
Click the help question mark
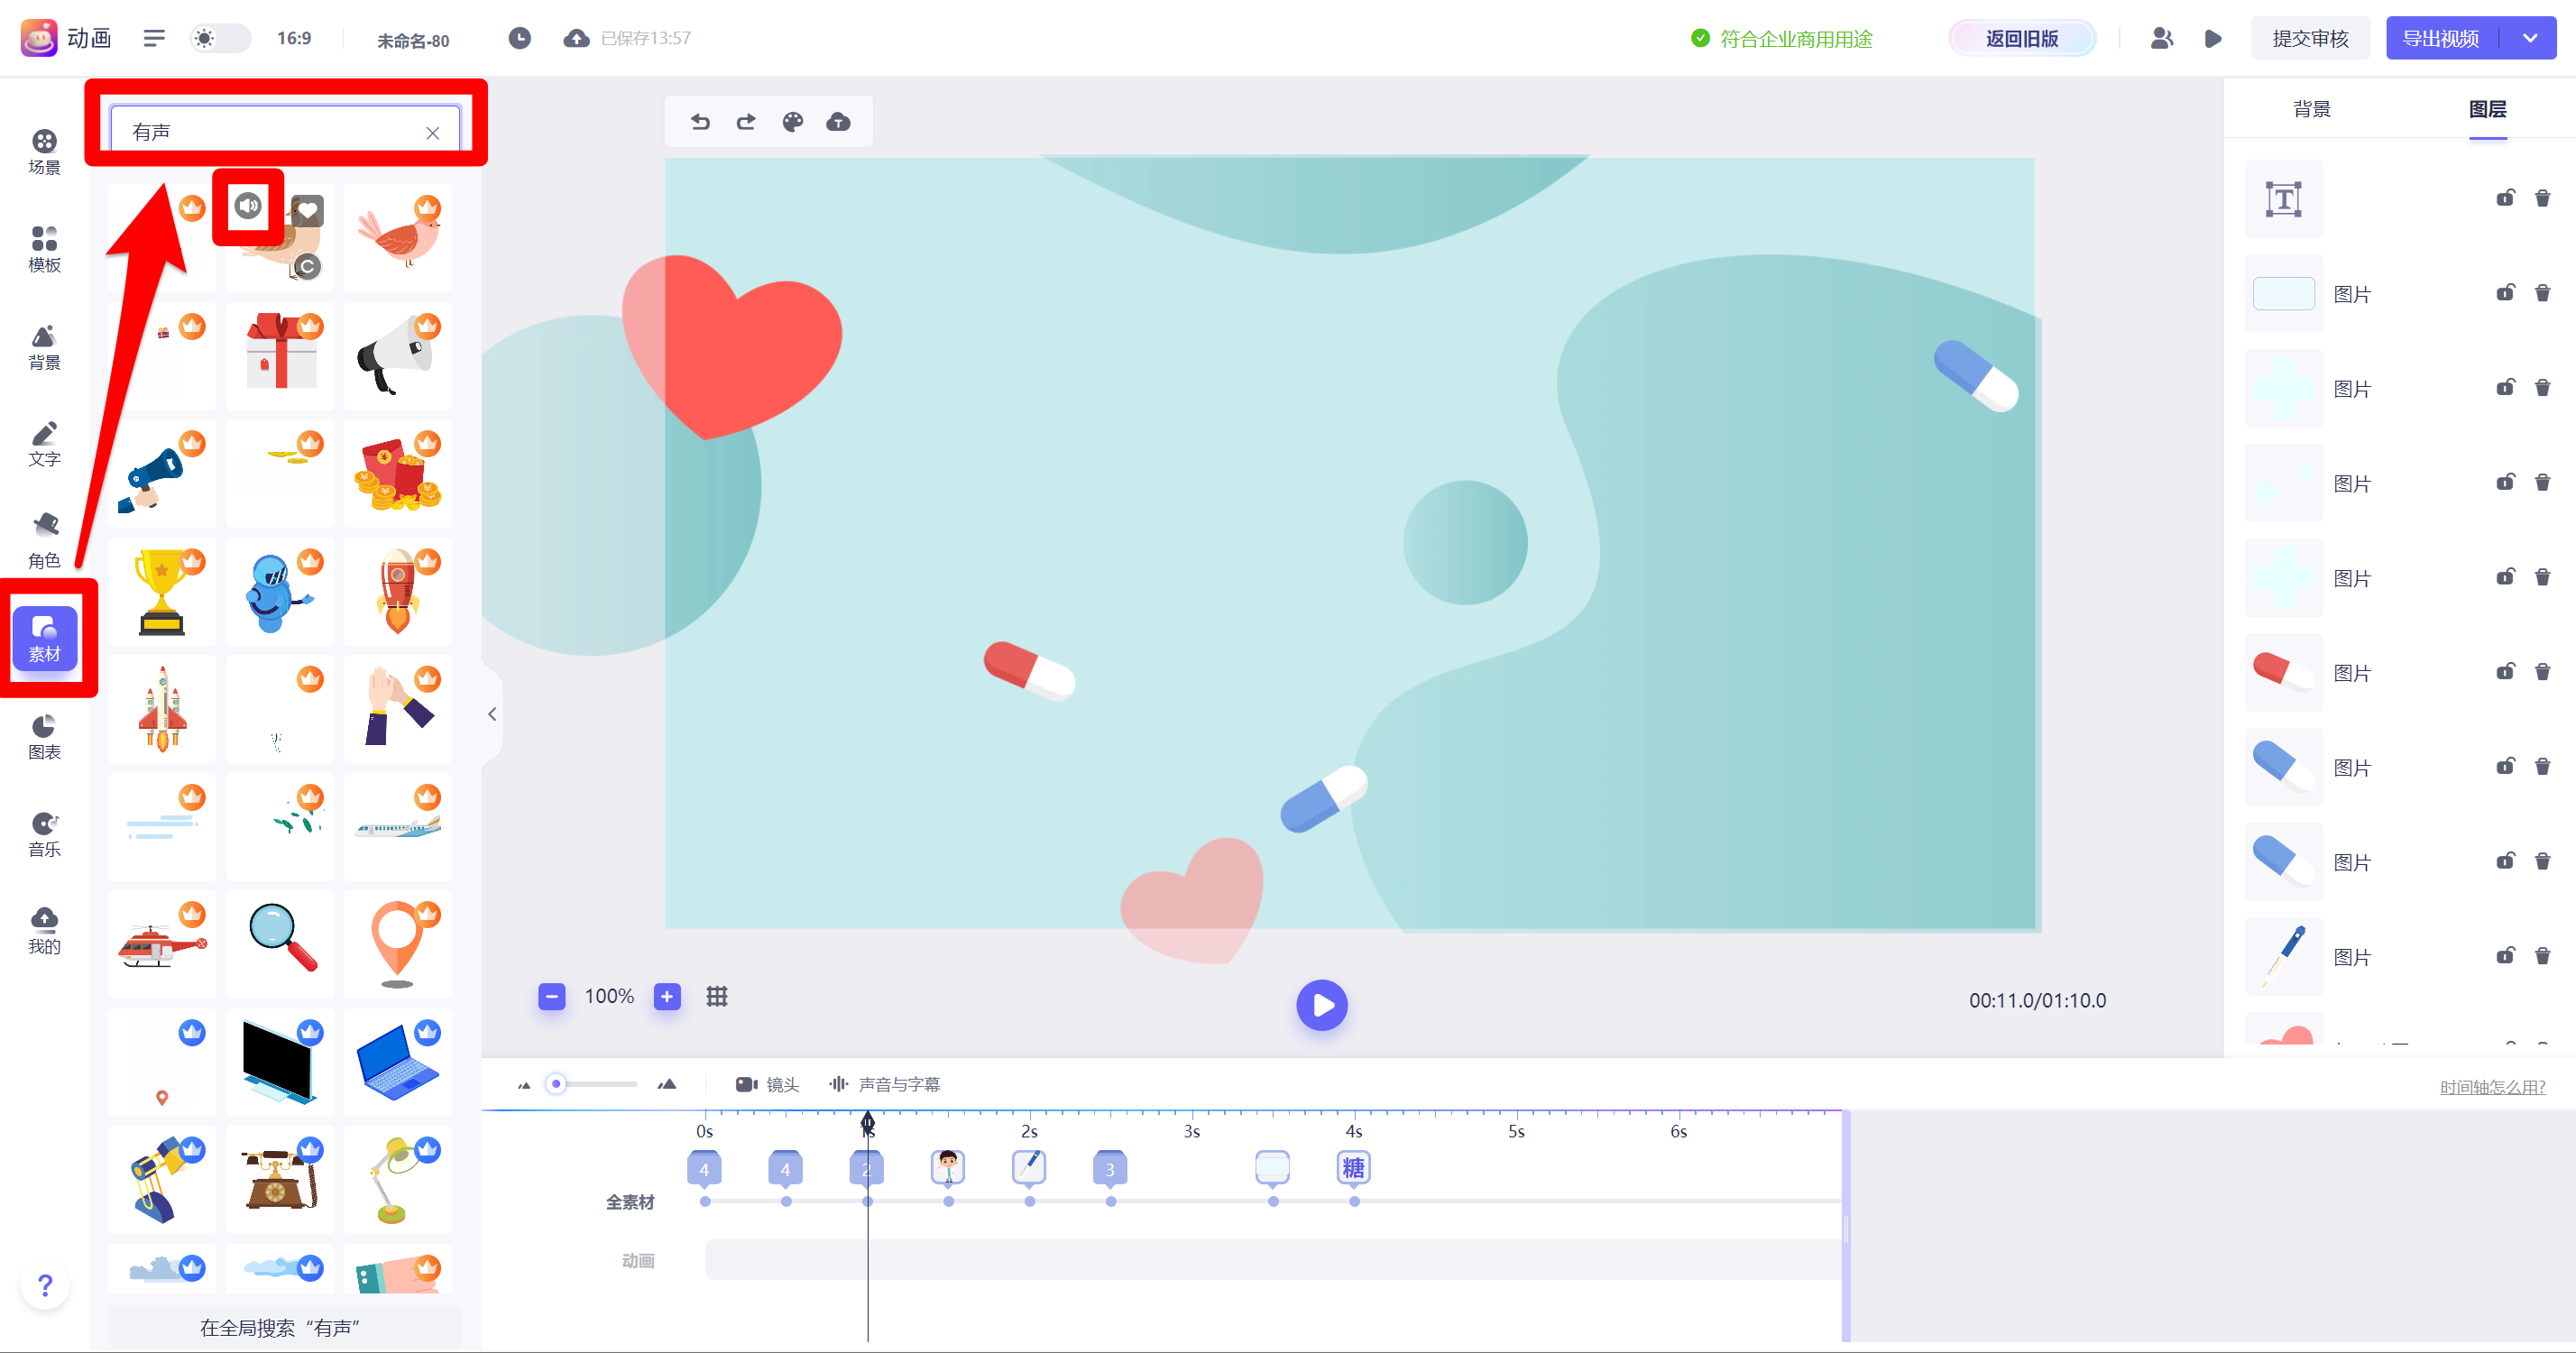tap(45, 1285)
